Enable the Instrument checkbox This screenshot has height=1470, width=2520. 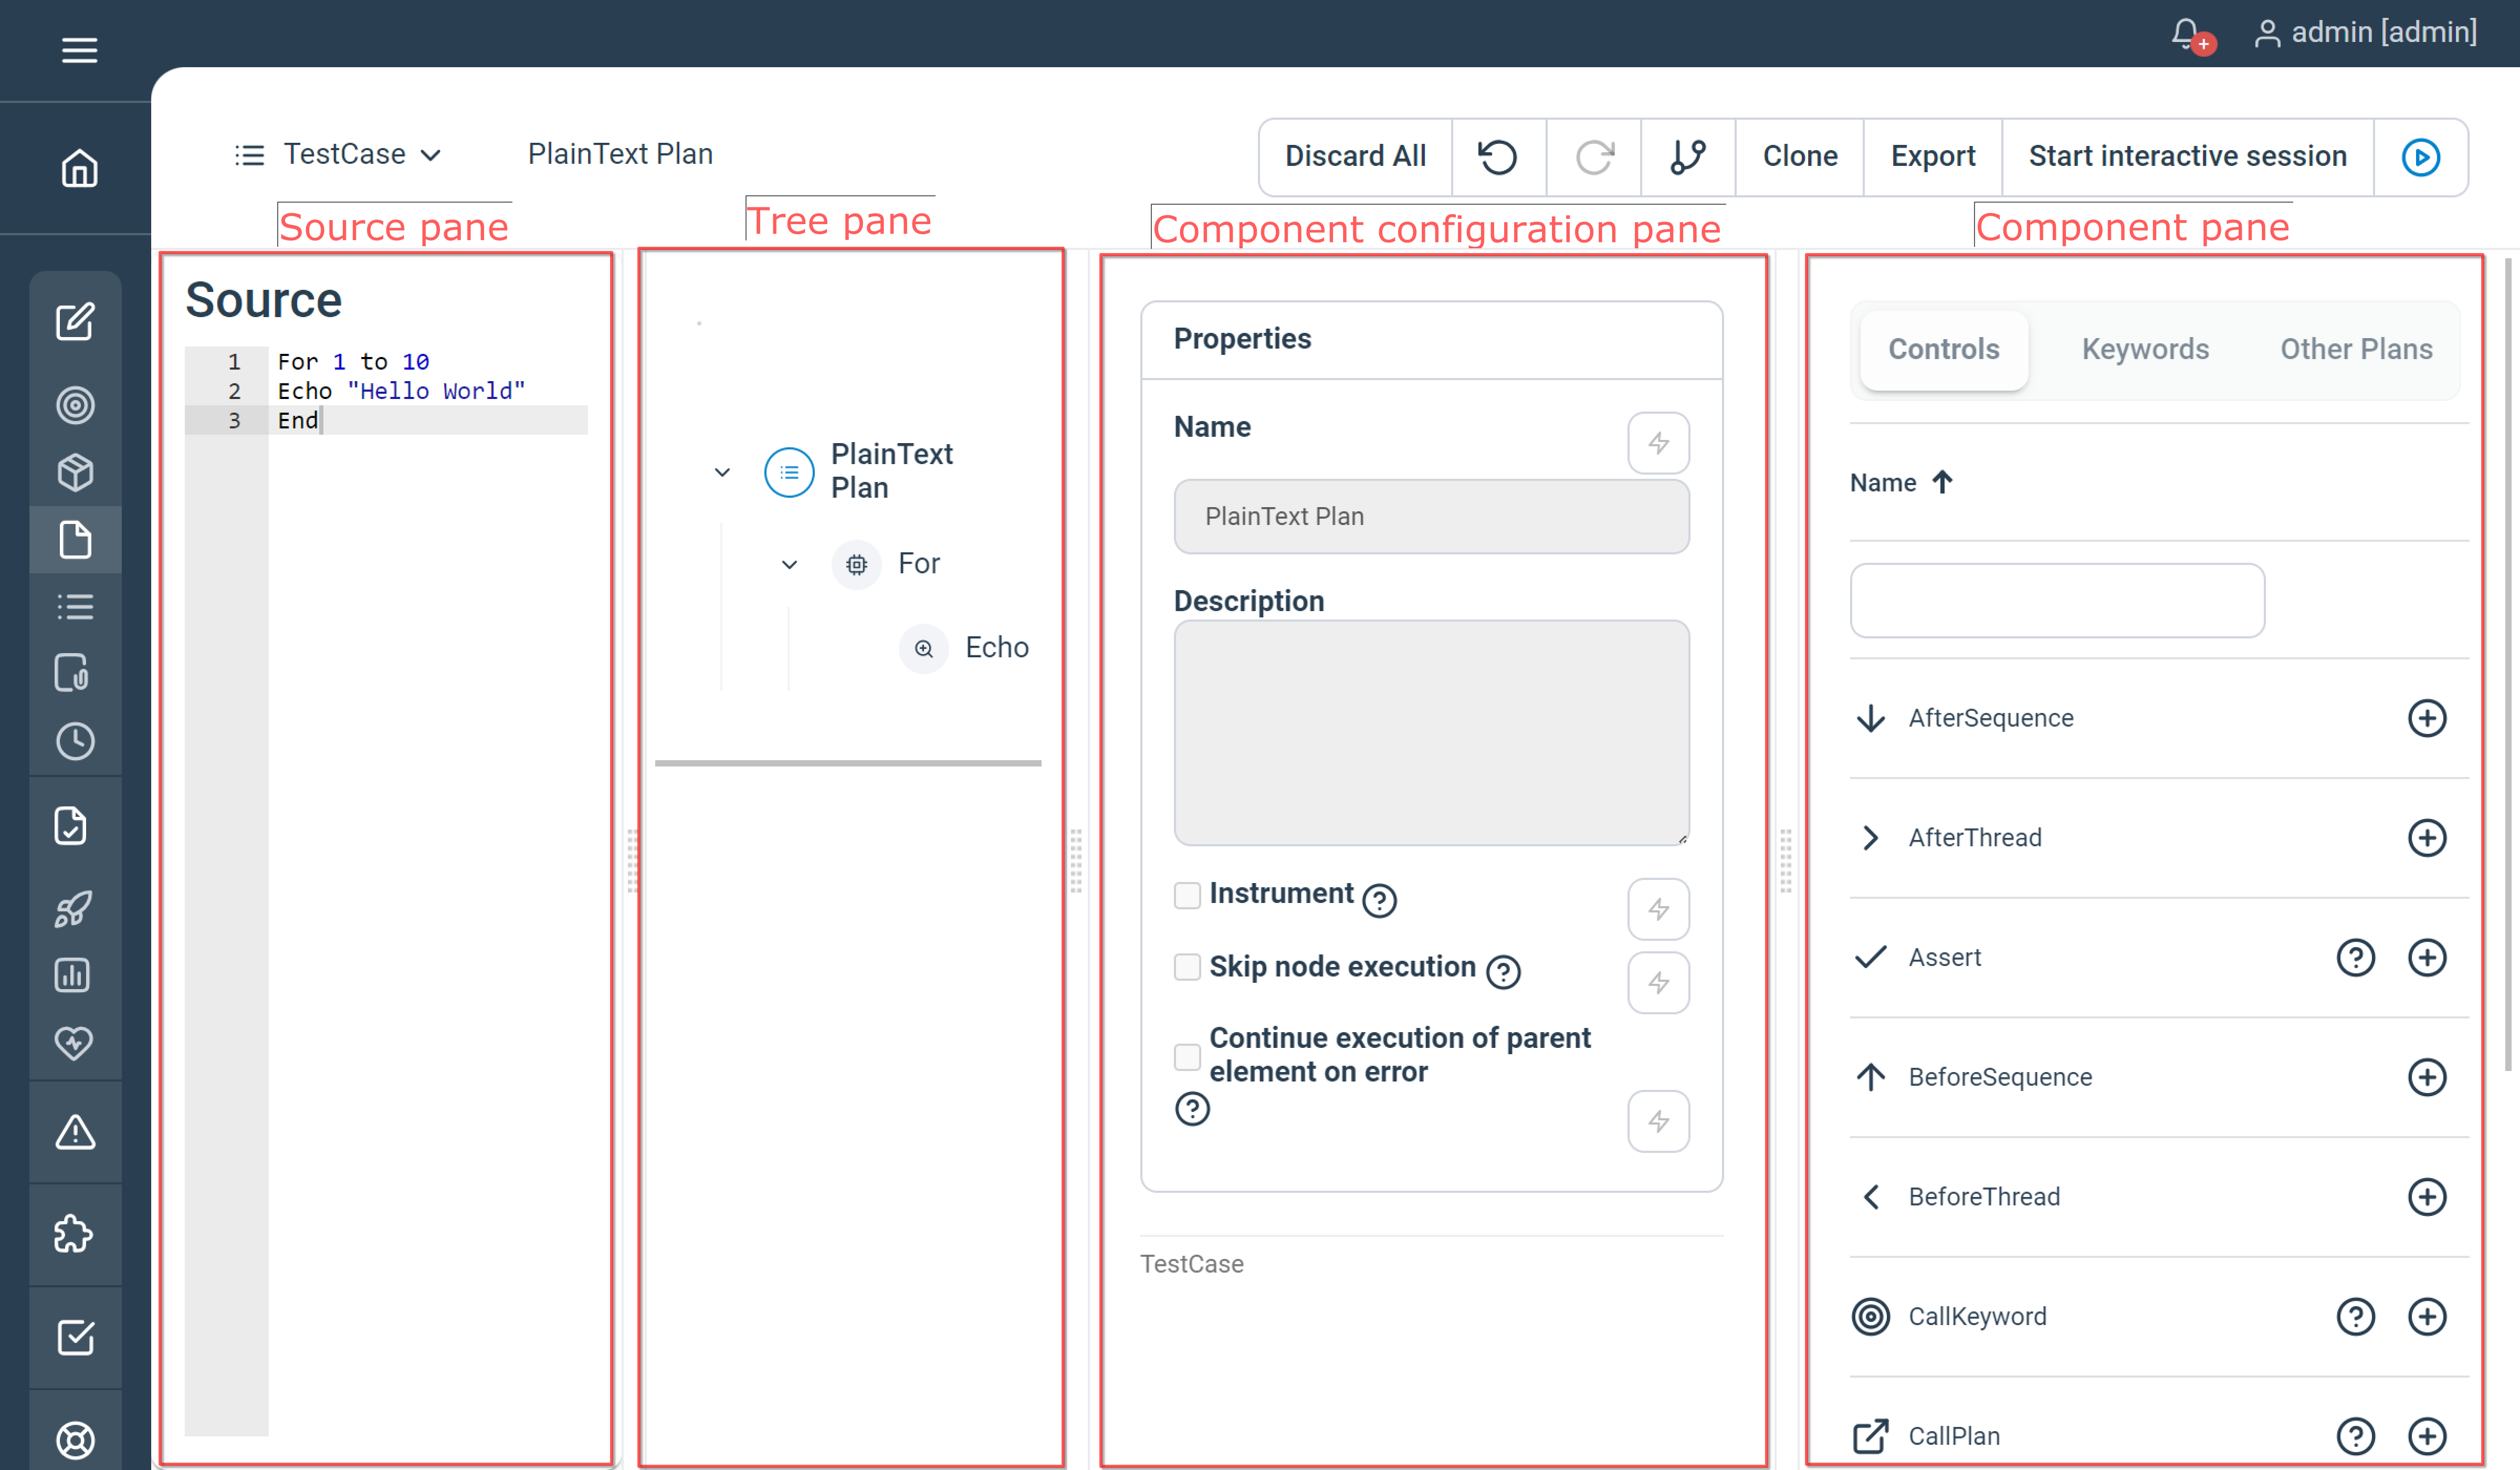tap(1187, 896)
